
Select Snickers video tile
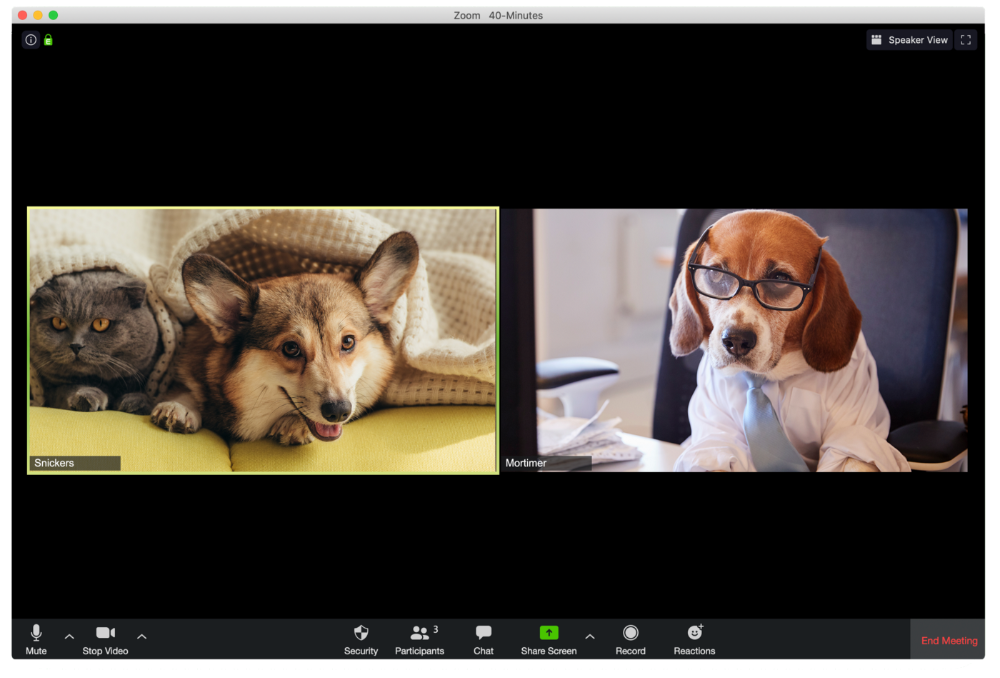(x=263, y=341)
